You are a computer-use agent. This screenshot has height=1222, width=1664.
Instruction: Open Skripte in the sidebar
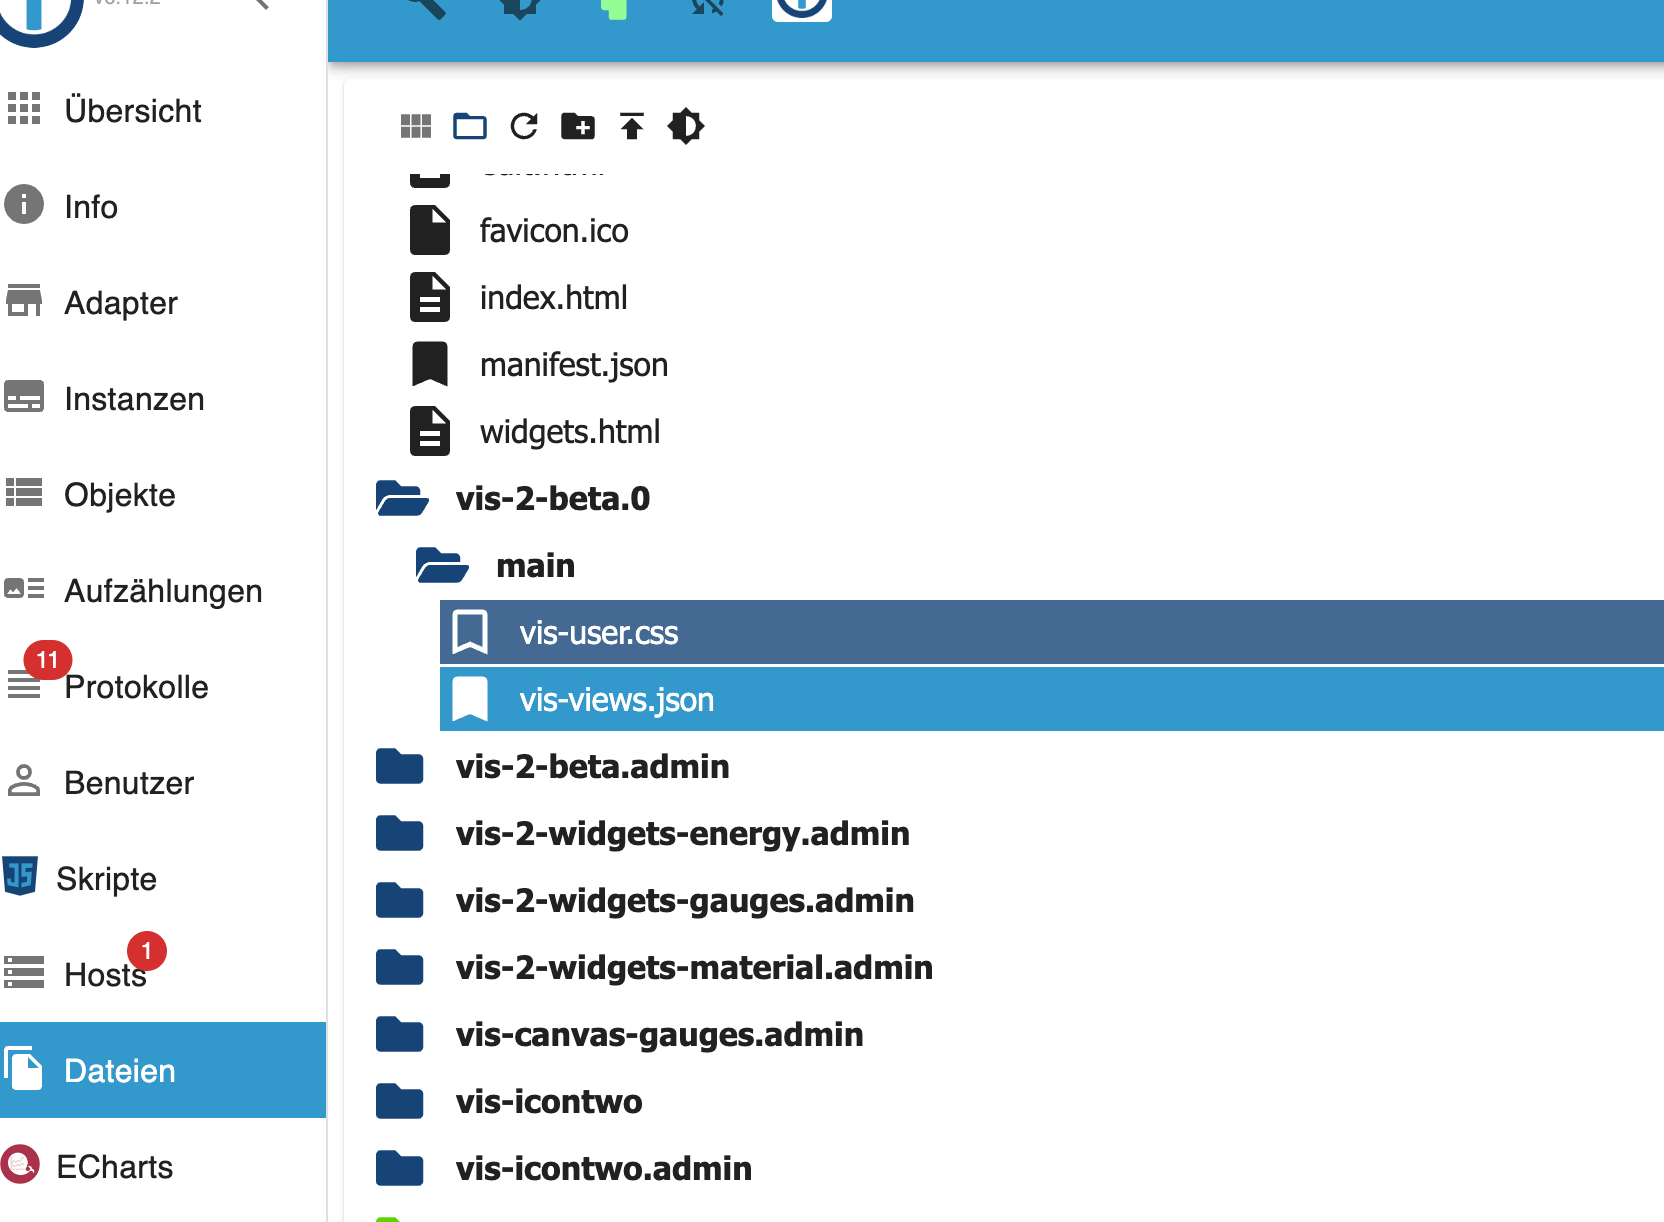pos(163,878)
